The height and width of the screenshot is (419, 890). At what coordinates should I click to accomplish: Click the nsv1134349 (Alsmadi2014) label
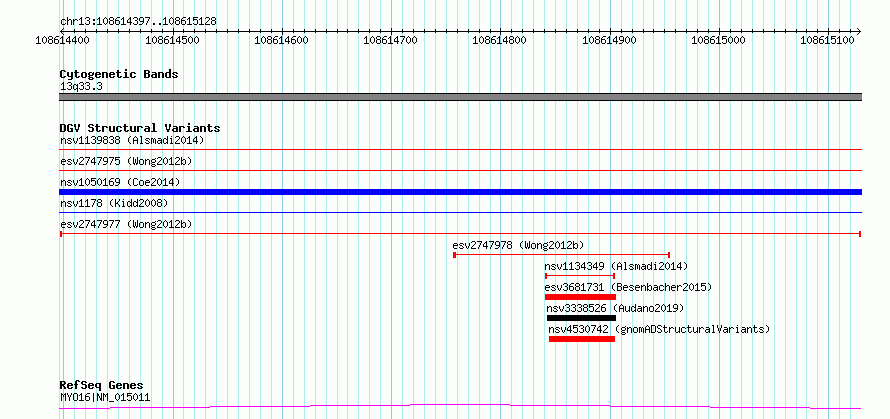[x=616, y=266]
